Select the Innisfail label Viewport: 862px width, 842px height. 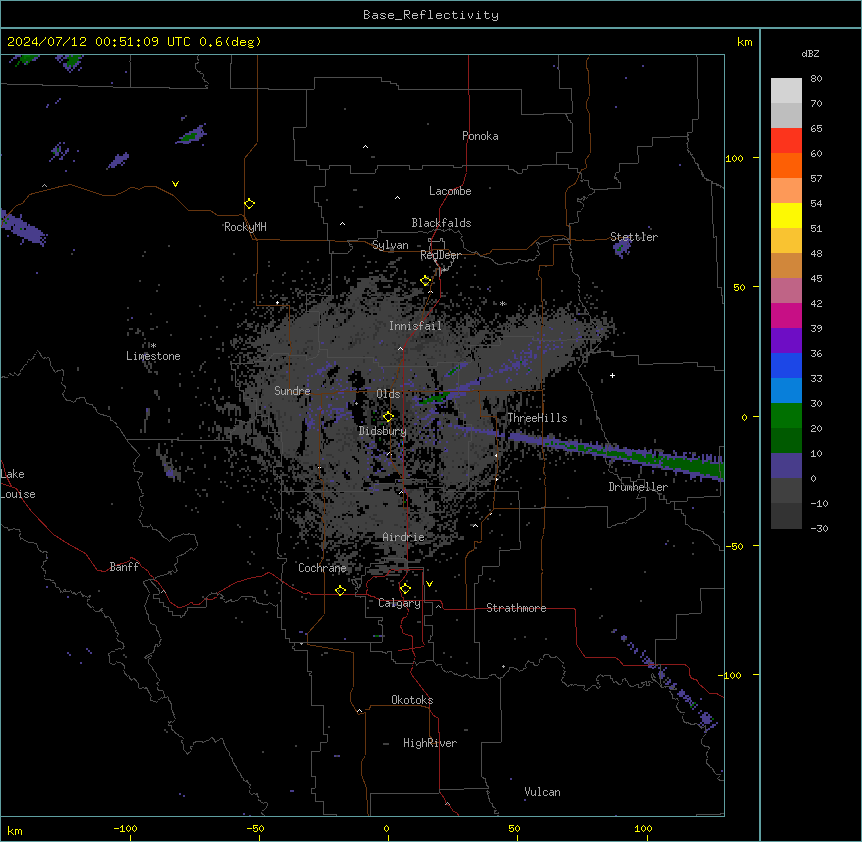(415, 326)
